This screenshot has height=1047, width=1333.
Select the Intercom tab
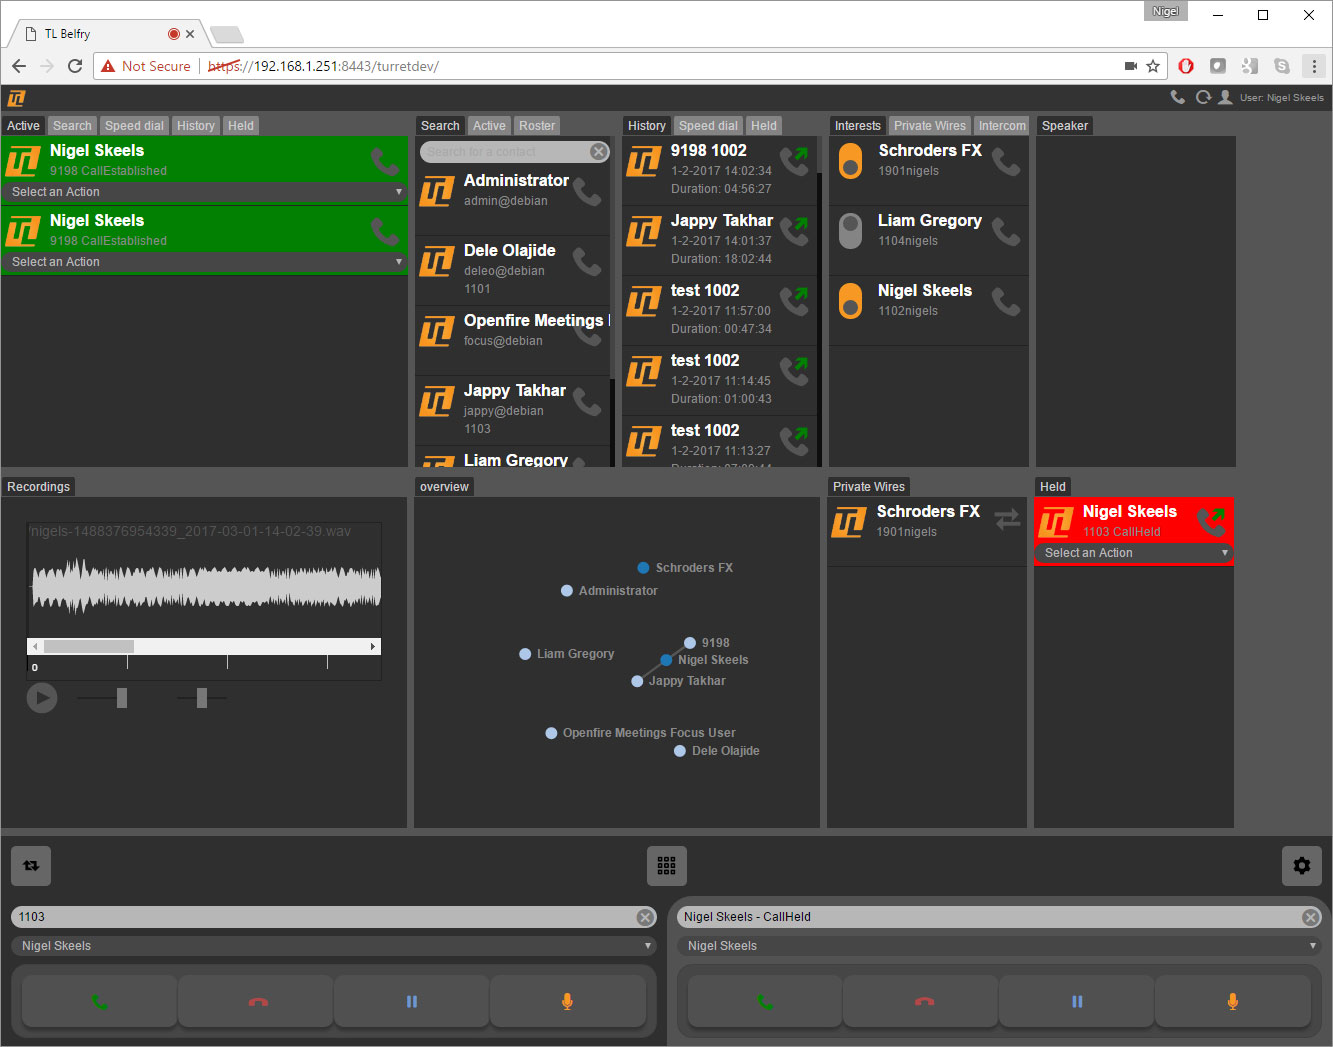point(1002,126)
